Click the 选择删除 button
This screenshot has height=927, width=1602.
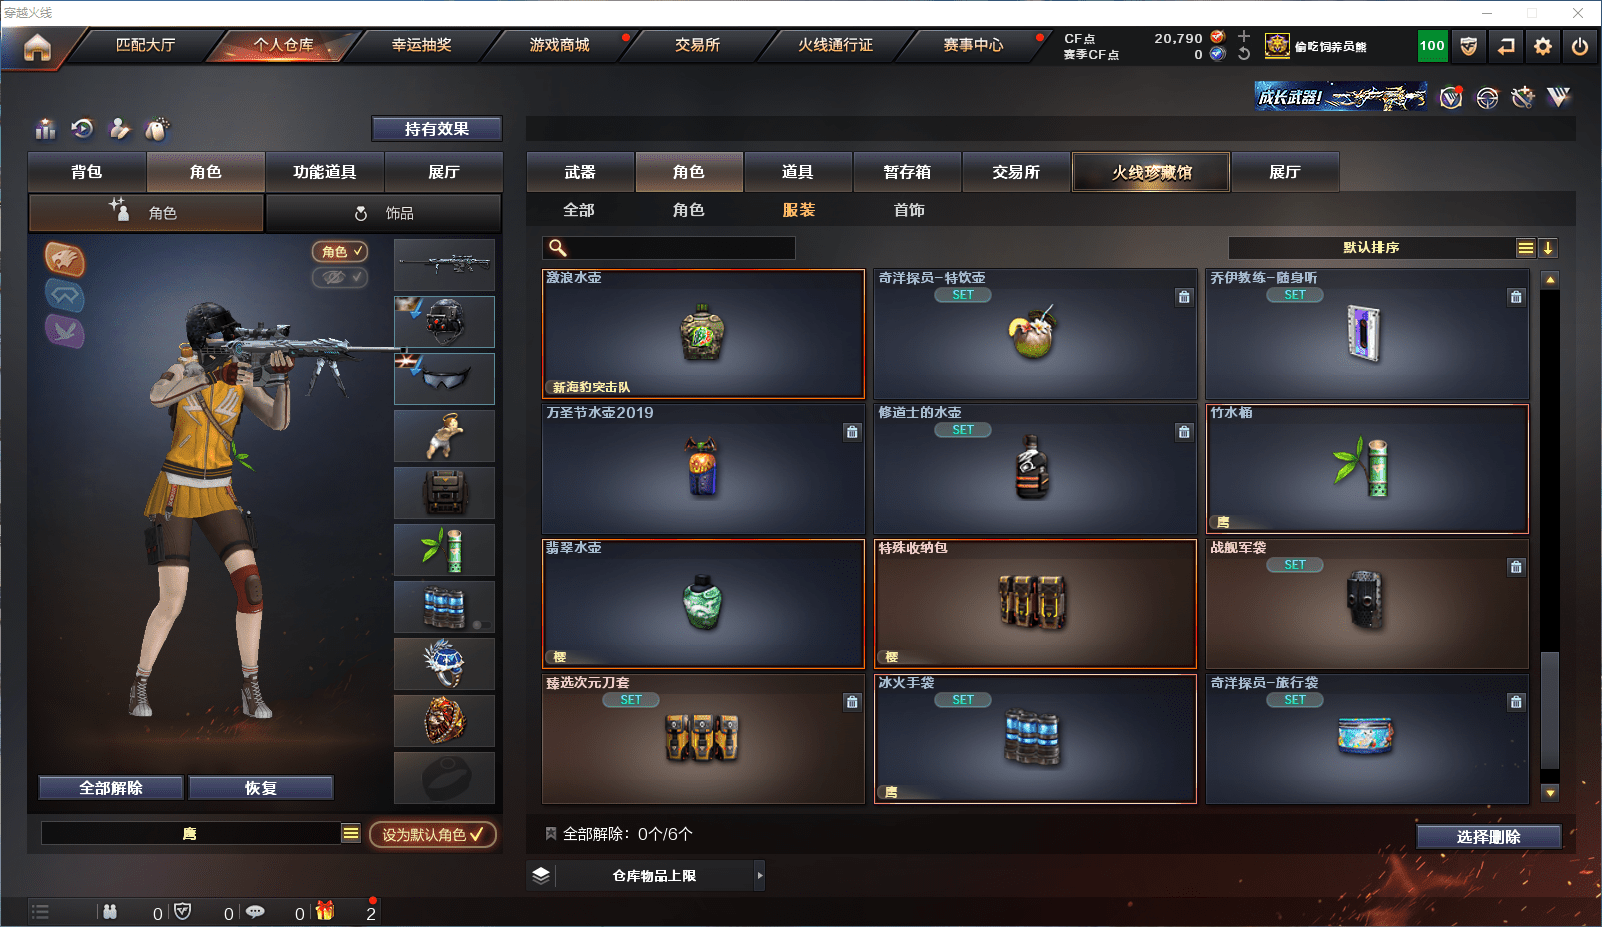click(x=1488, y=837)
